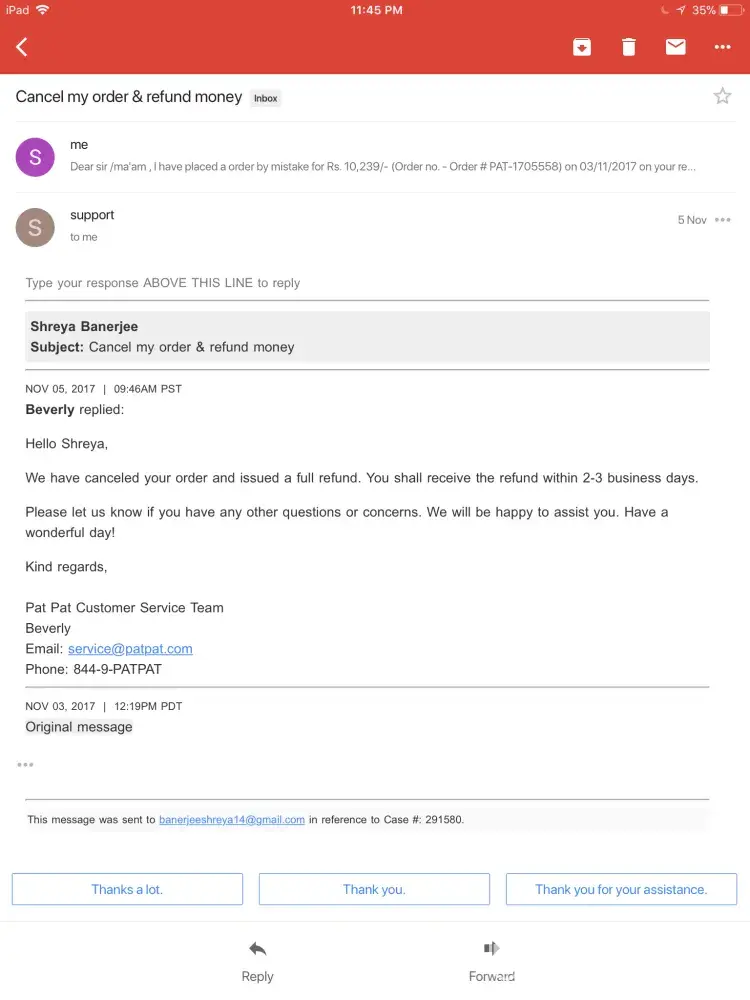Star the Cancel my order conversation
750x1000 pixels.
(722, 97)
